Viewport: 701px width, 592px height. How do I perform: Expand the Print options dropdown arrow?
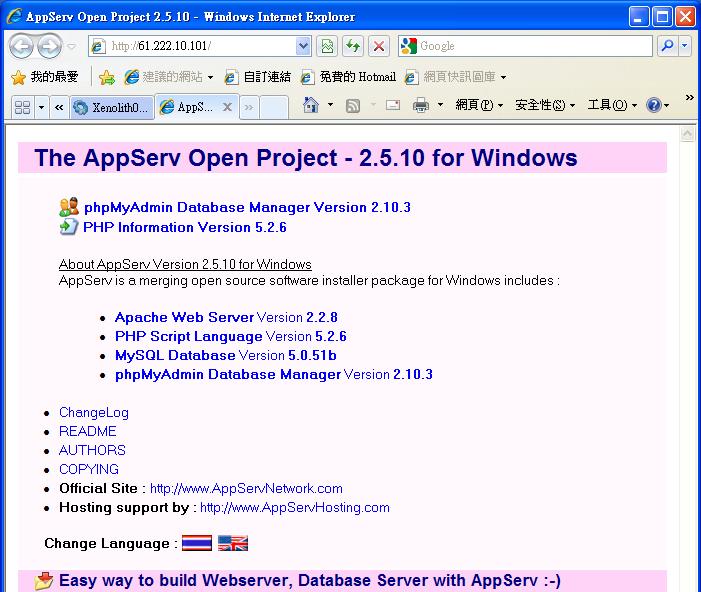click(440, 105)
